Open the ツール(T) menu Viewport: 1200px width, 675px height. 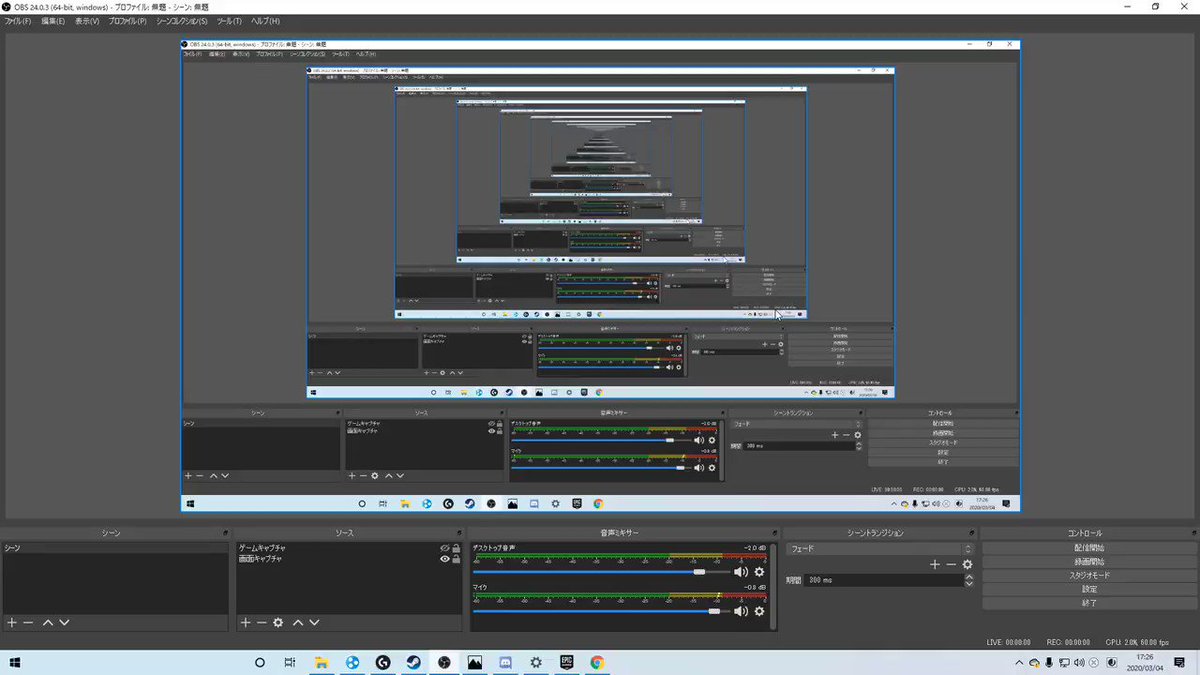pyautogui.click(x=229, y=21)
